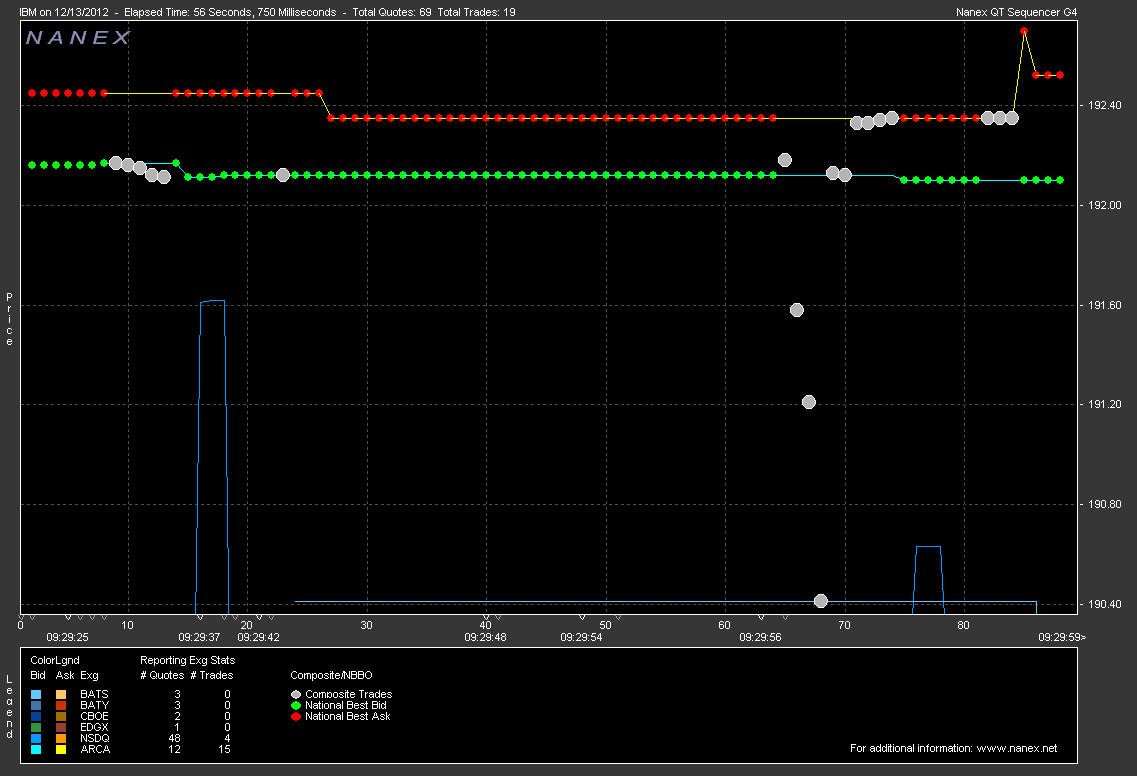Click the 09:29:37 time label
Viewport: 1137px width, 776px height.
pyautogui.click(x=199, y=637)
